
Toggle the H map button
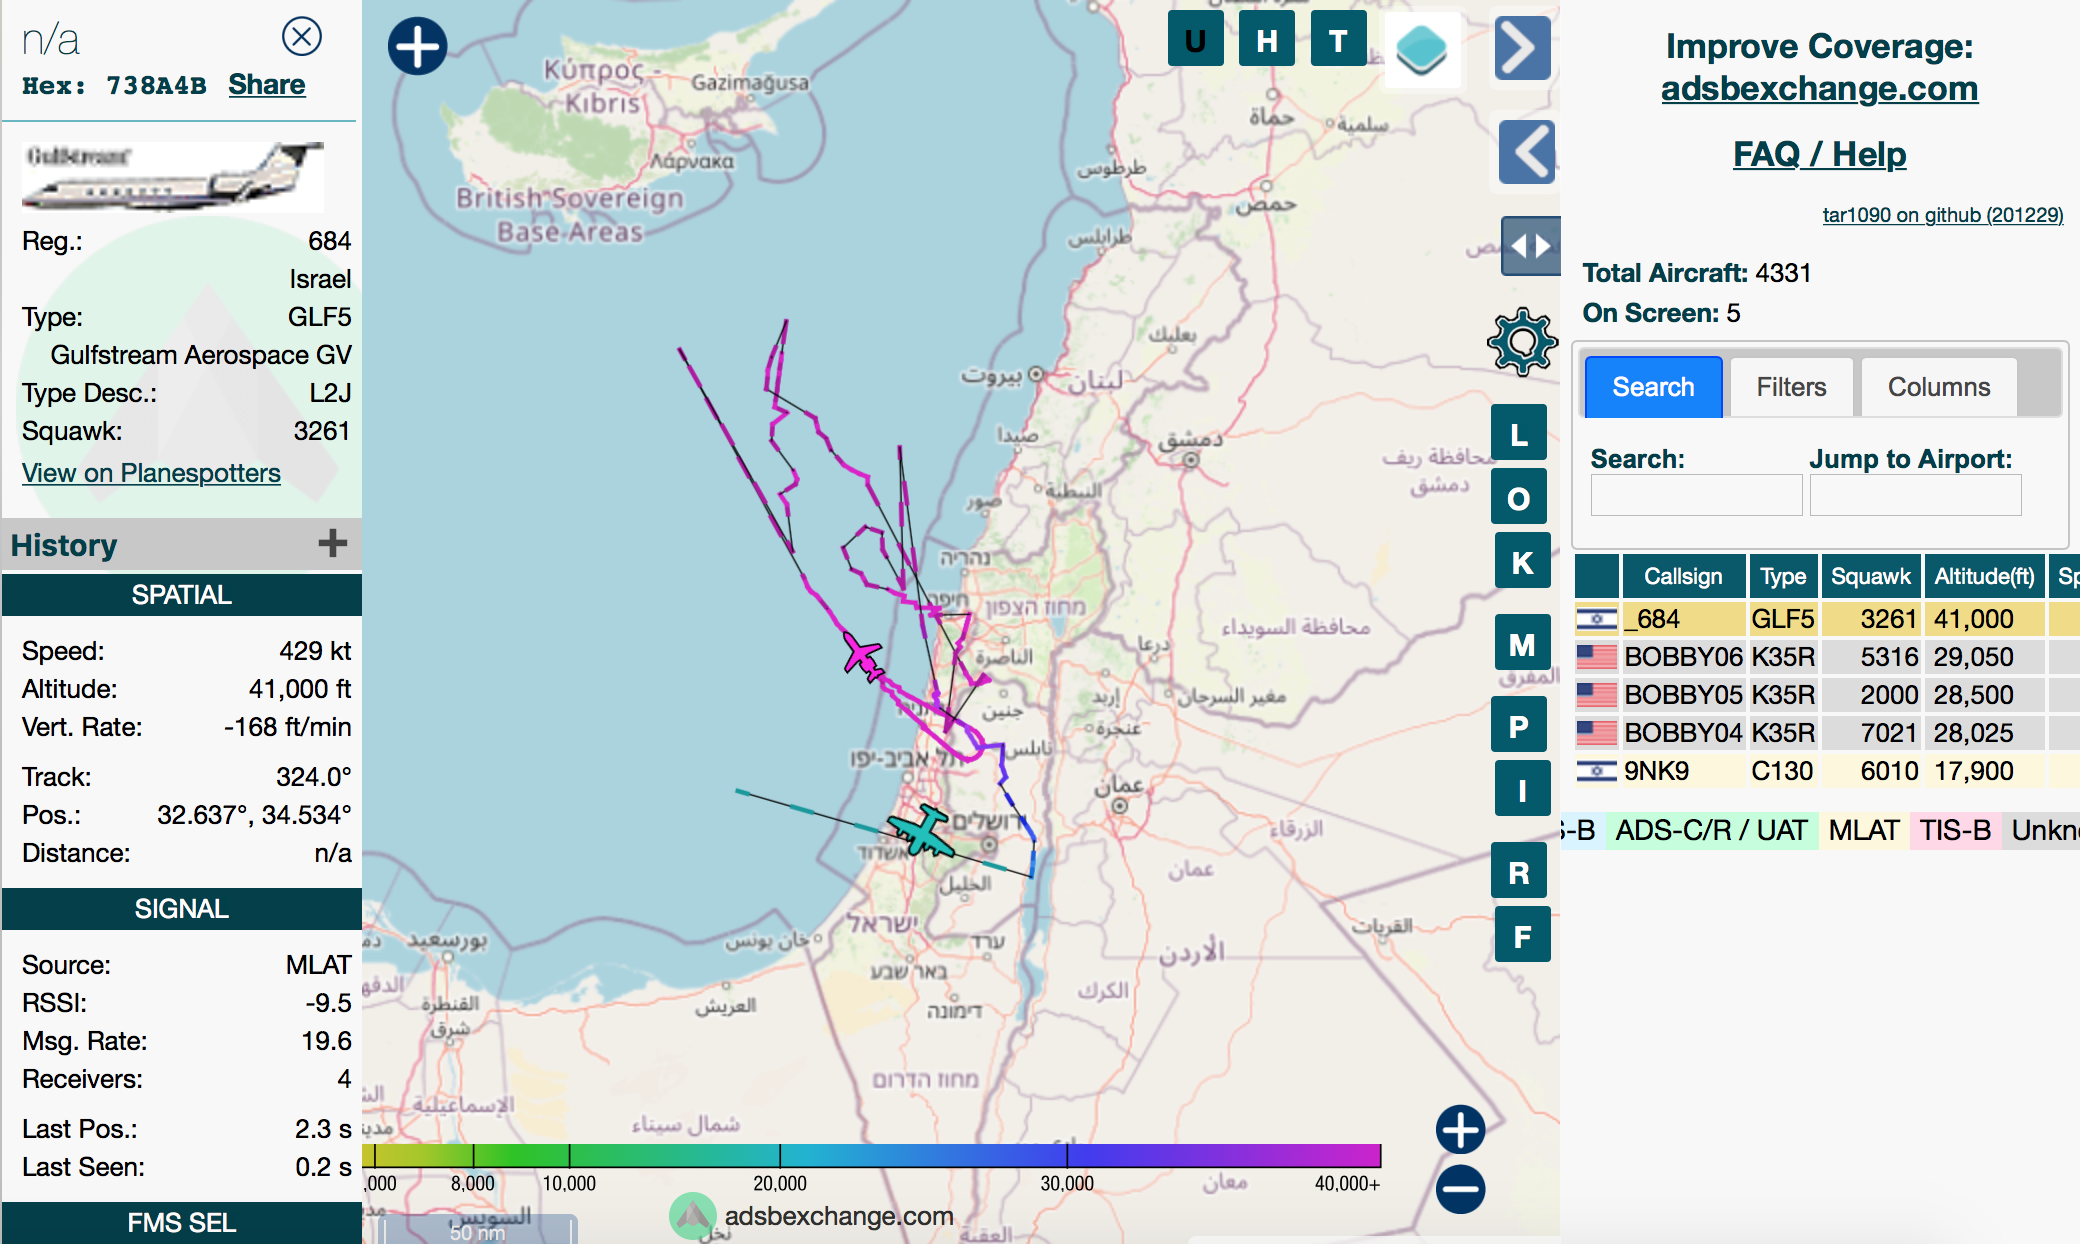point(1267,40)
